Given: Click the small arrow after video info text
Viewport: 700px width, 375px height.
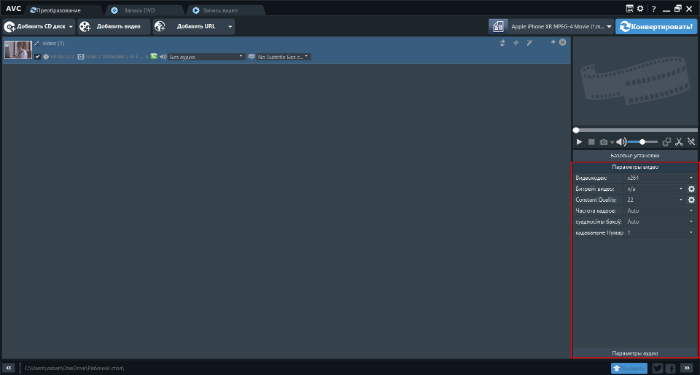Looking at the screenshot, I should [147, 57].
